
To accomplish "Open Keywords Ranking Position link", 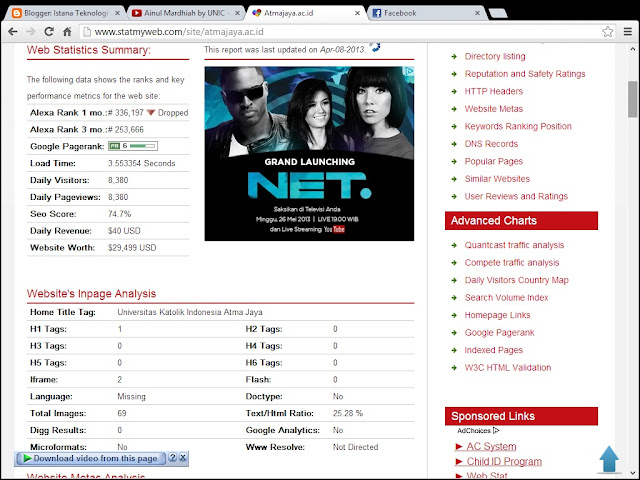I will click(x=518, y=127).
